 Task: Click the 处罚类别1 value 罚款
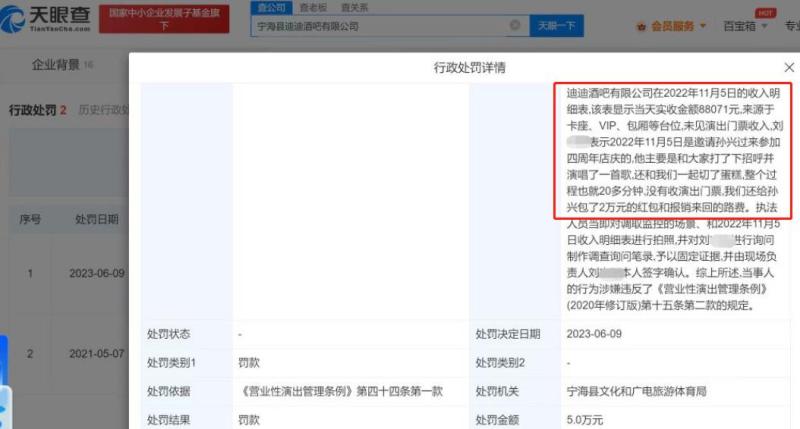point(249,363)
